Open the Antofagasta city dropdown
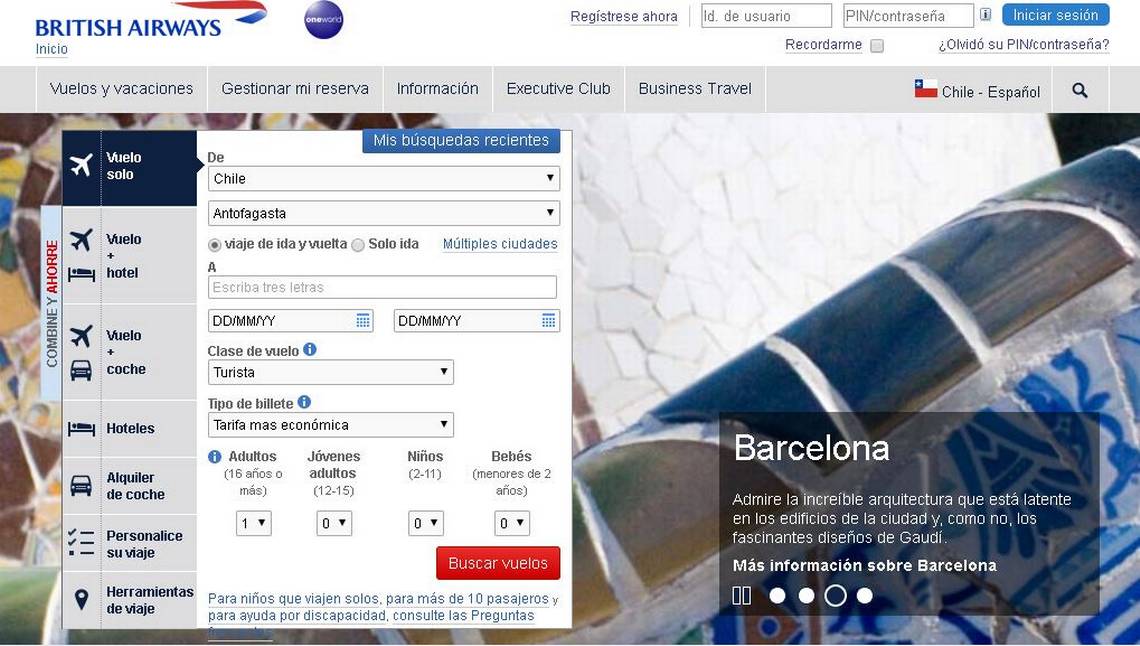Screen dimensions: 1140x646 click(x=384, y=213)
